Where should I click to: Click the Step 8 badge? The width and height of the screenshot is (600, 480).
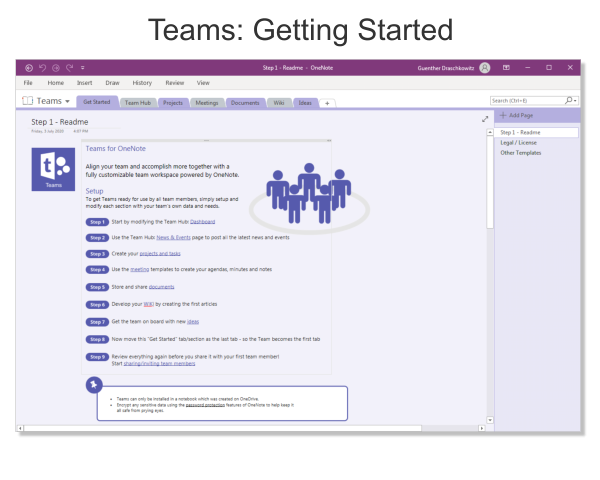pos(97,339)
